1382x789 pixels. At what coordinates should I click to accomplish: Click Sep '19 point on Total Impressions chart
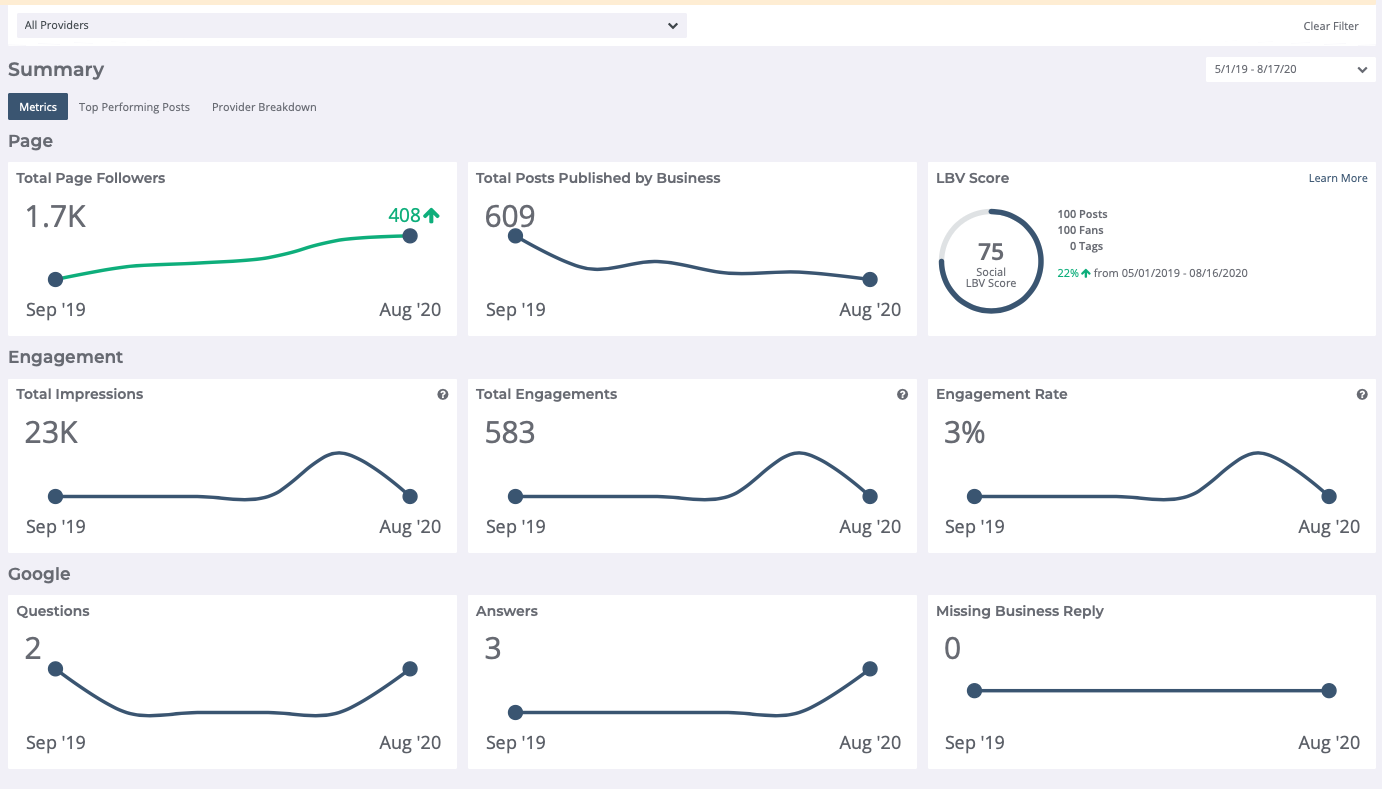[55, 496]
